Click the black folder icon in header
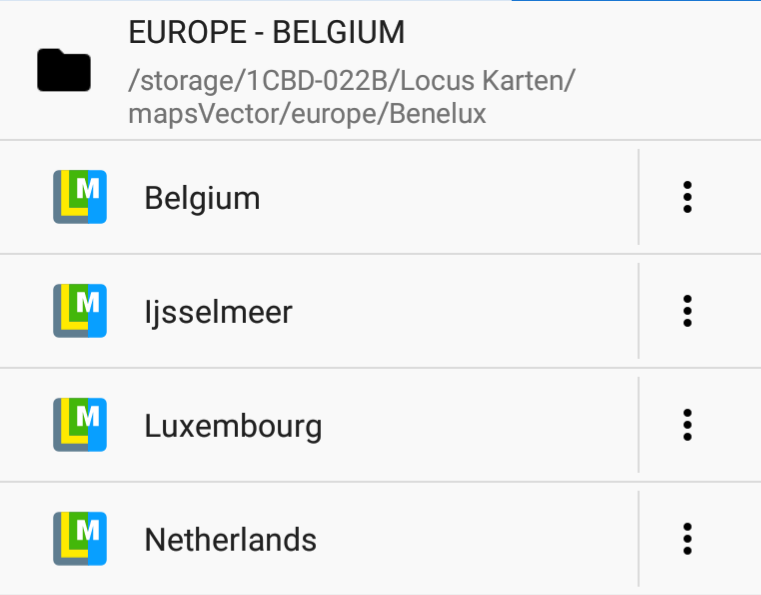The width and height of the screenshot is (761, 595). pyautogui.click(x=64, y=71)
